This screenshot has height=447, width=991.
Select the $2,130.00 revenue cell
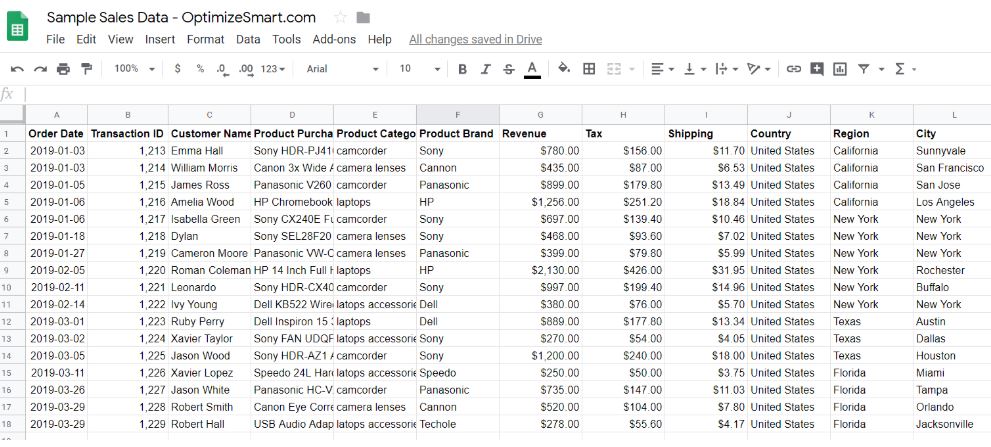(540, 271)
